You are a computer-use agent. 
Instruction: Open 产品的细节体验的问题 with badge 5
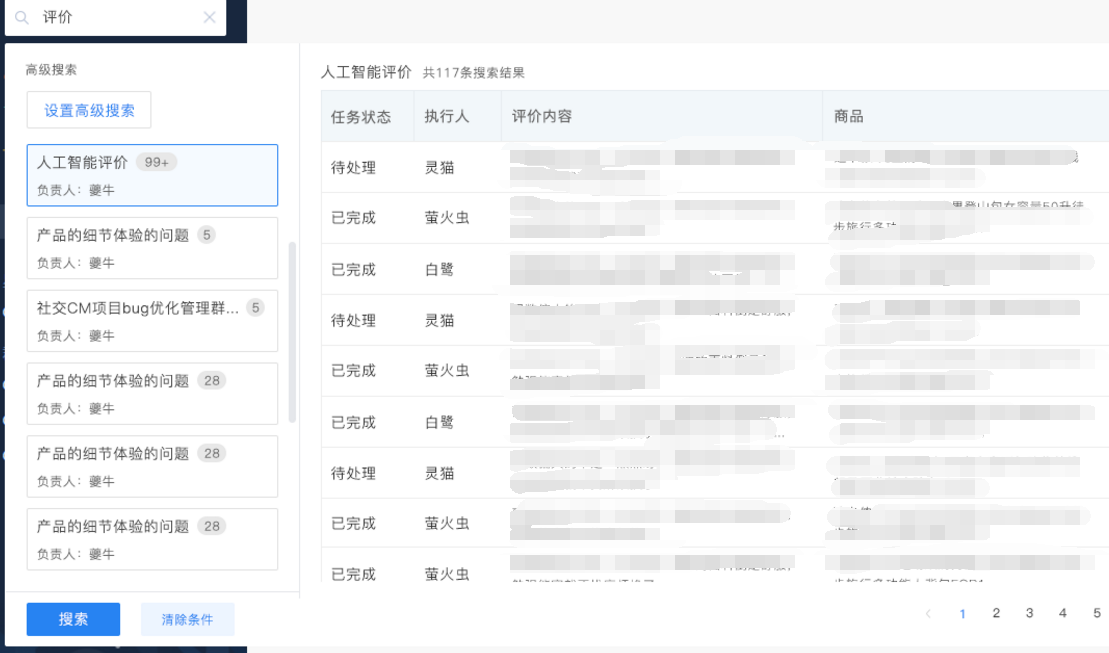(152, 247)
